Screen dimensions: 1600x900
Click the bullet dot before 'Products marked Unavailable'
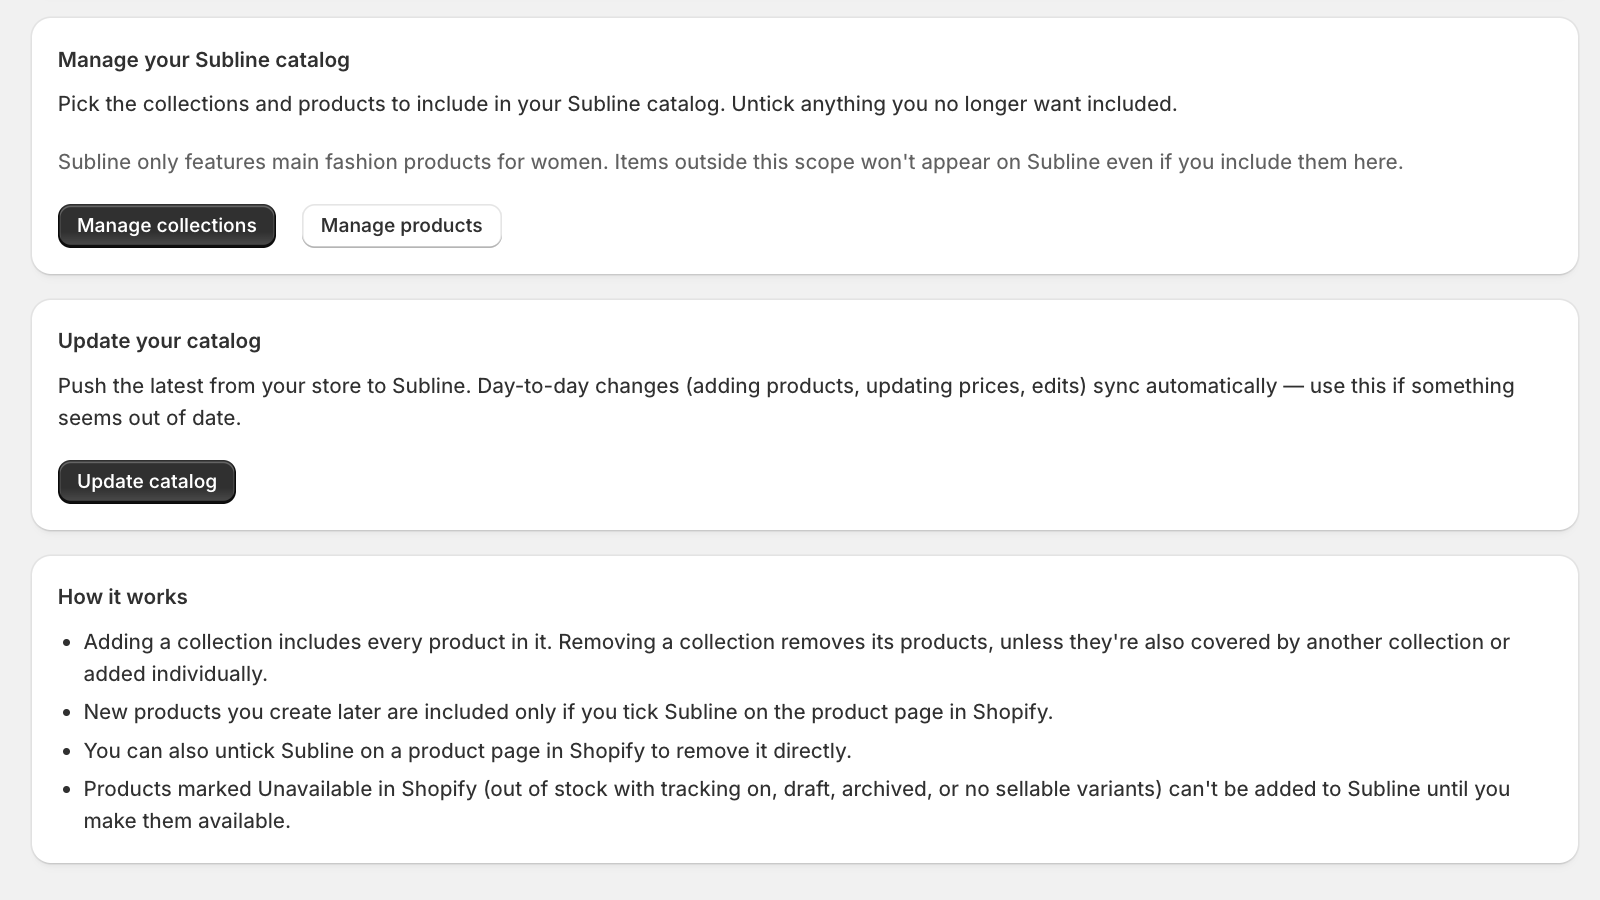coord(67,790)
